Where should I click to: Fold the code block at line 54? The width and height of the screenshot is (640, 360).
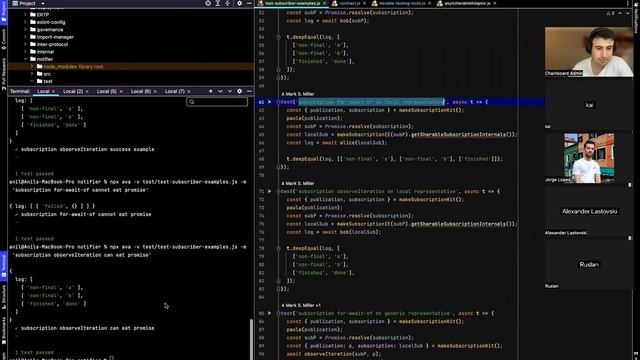pos(278,37)
